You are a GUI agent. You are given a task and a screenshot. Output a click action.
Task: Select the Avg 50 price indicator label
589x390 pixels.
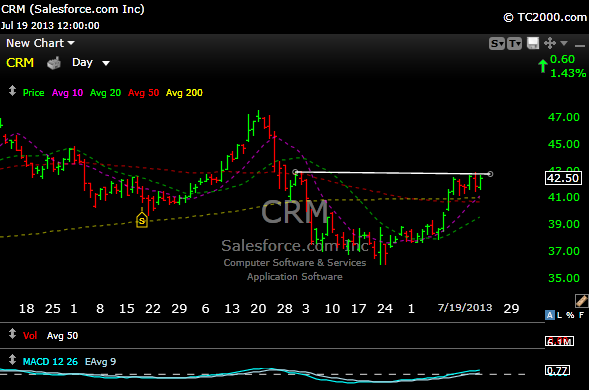pyautogui.click(x=143, y=93)
